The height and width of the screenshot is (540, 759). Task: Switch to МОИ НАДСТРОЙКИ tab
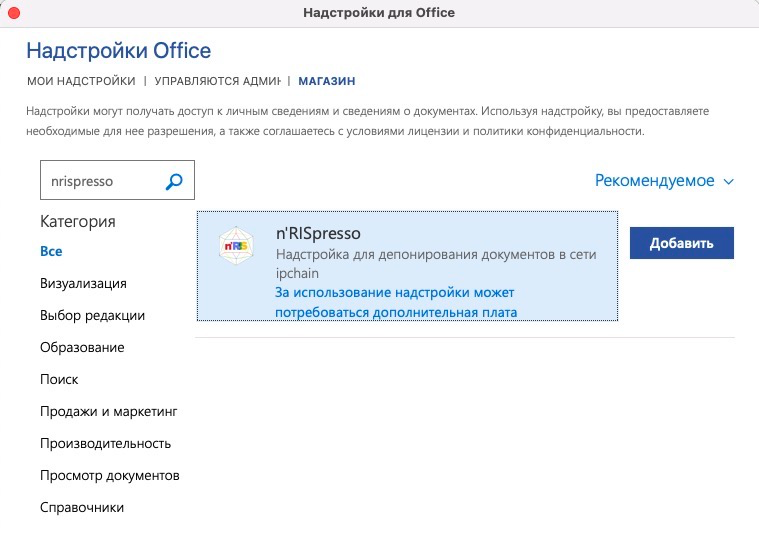[x=81, y=81]
